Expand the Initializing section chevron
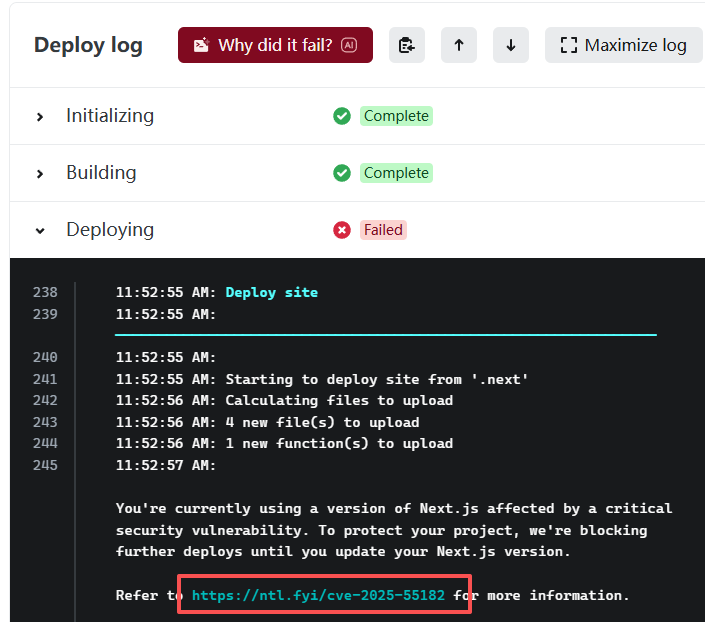This screenshot has height=622, width=705. [x=40, y=117]
